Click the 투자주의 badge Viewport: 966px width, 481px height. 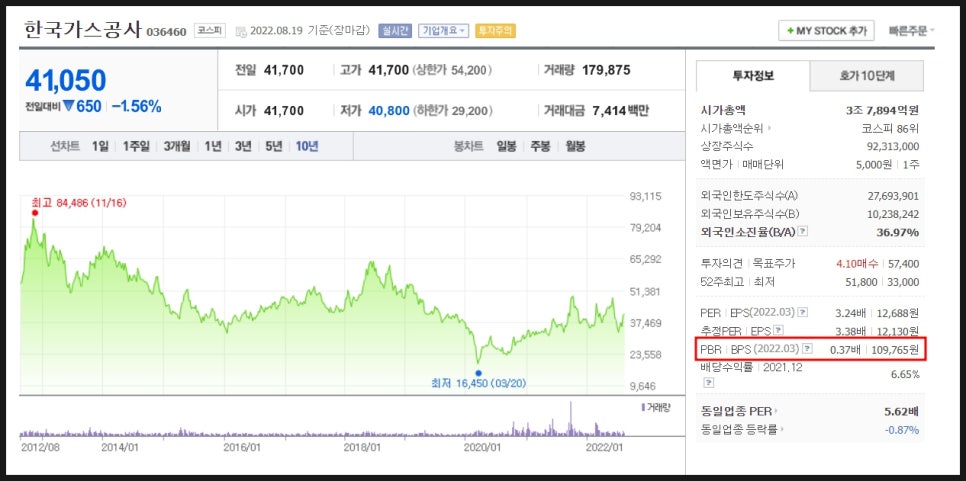coord(495,31)
